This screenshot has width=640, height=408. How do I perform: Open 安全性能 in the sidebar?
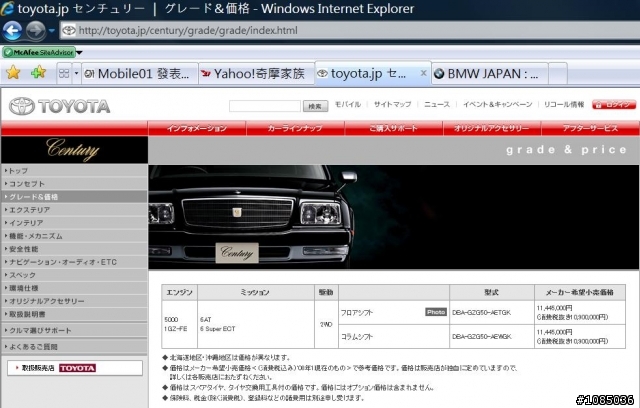74,249
